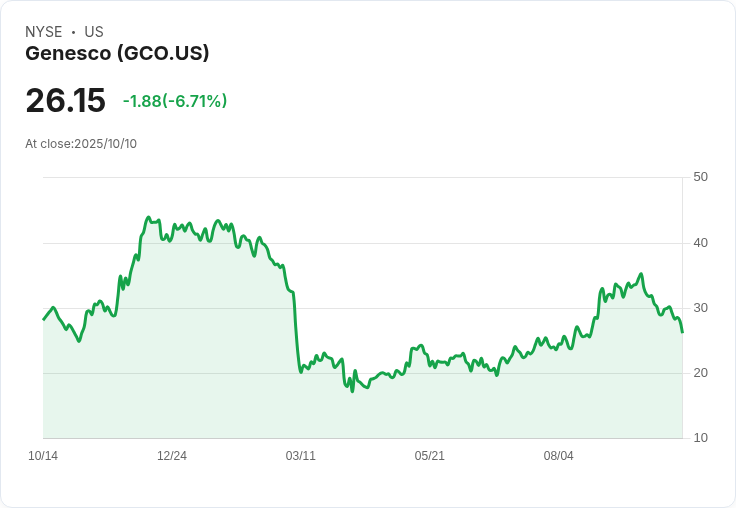The height and width of the screenshot is (508, 736).
Task: Click the 30 y-axis label
Action: click(700, 308)
